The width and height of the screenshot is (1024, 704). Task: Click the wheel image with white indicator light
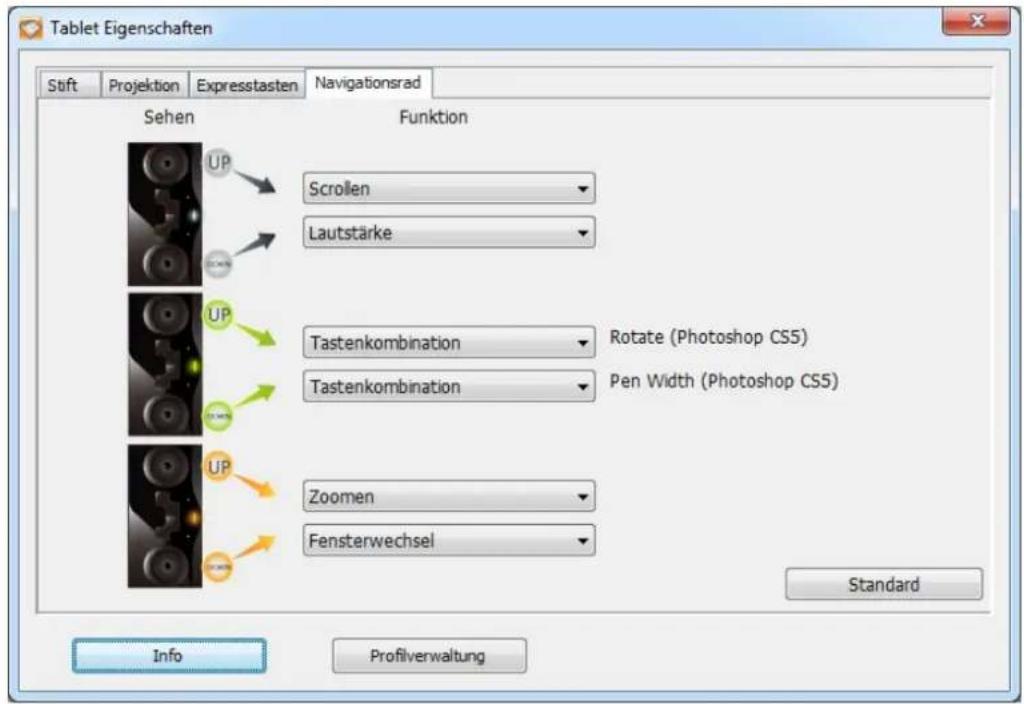(165, 214)
